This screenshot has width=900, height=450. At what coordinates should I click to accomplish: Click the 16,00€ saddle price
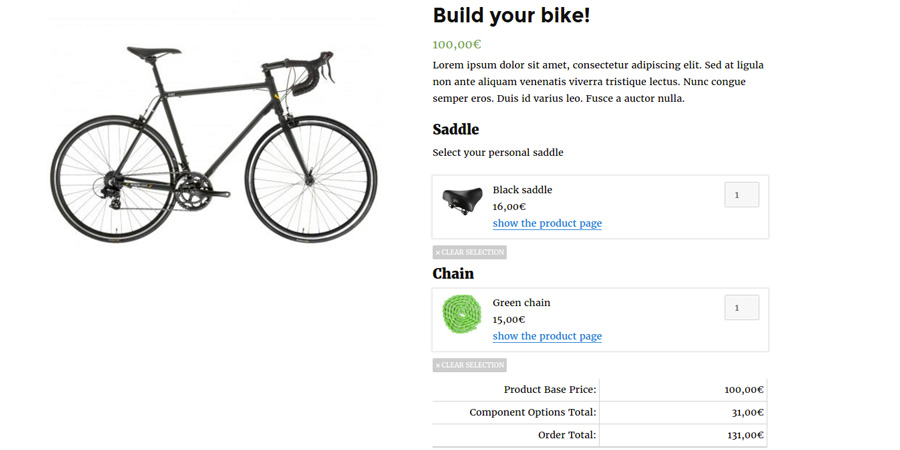pyautogui.click(x=509, y=207)
